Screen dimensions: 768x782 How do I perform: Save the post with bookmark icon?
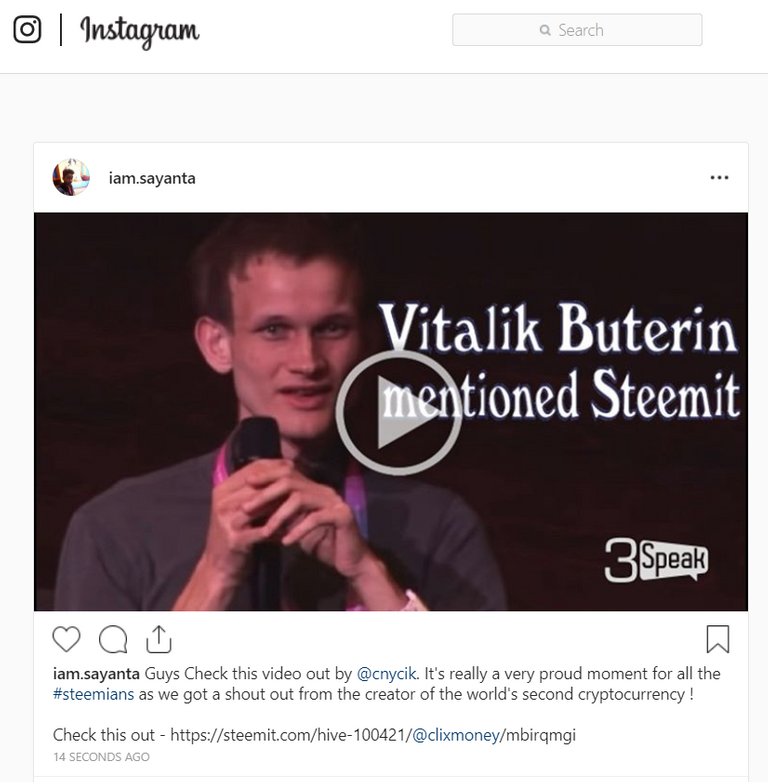point(718,639)
